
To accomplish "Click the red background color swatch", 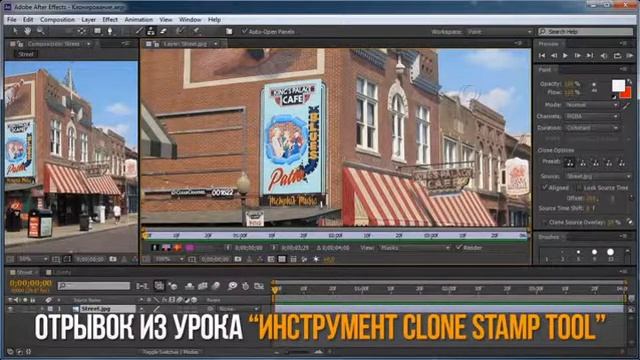I will click(627, 94).
